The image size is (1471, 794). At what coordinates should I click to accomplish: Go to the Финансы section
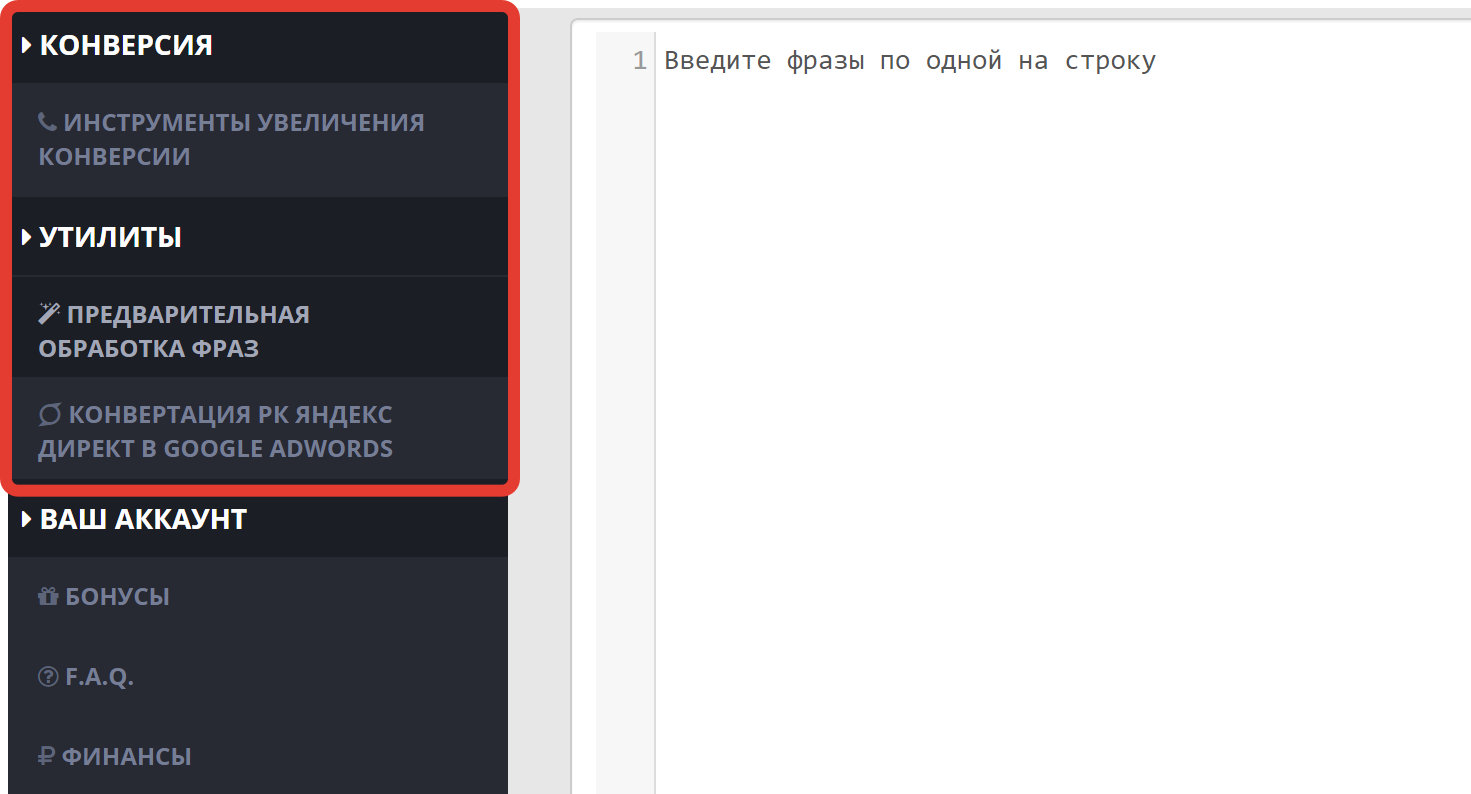[x=126, y=757]
